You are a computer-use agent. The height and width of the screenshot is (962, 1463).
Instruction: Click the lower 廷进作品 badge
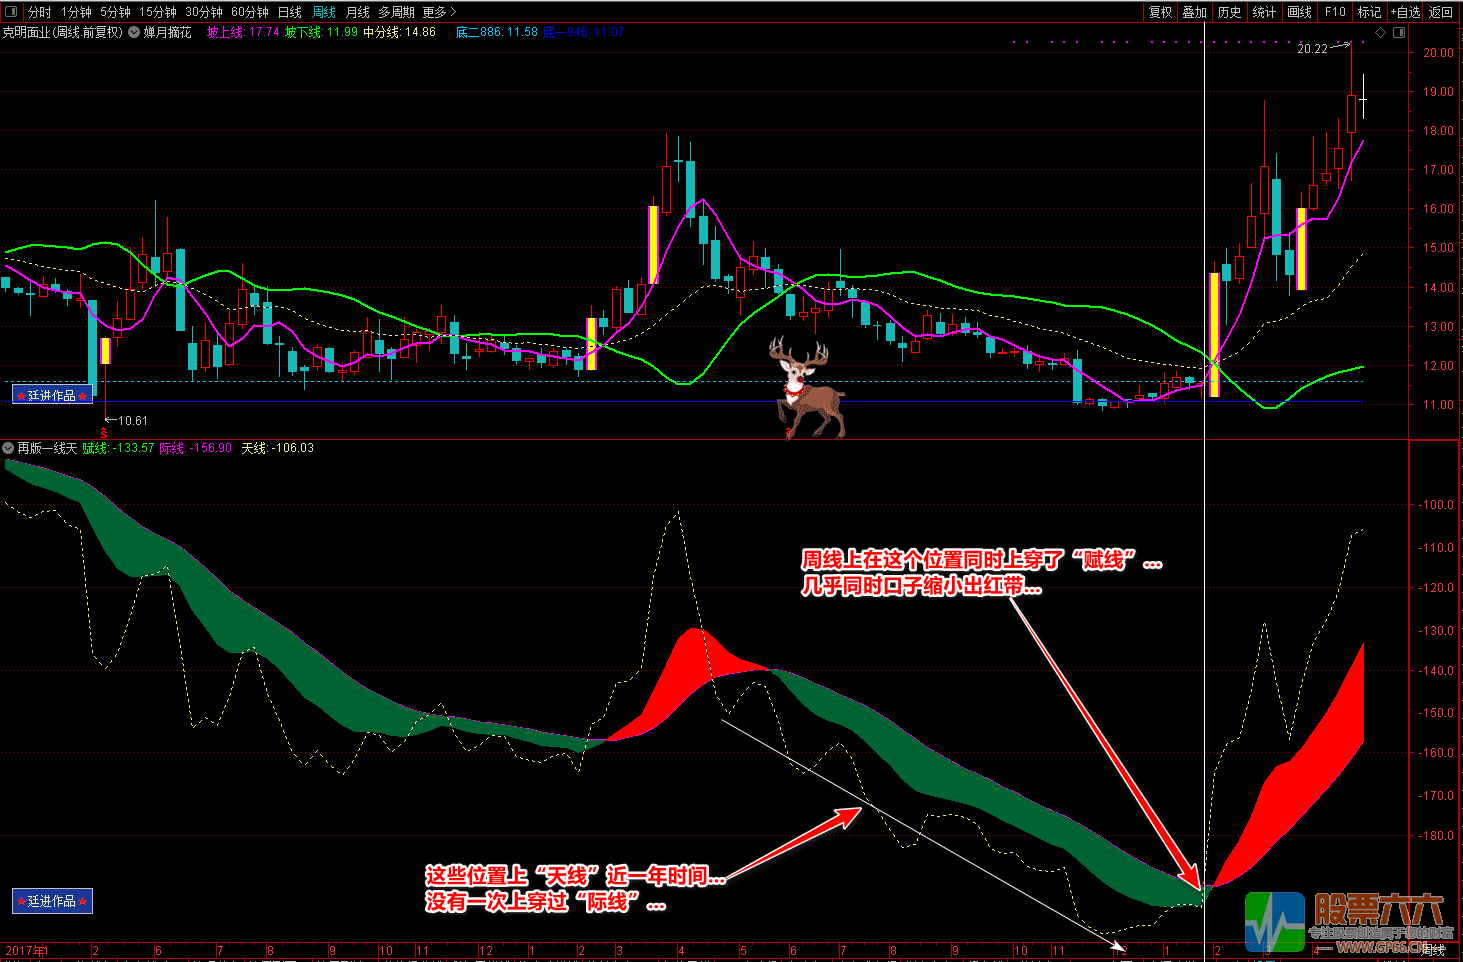52,901
